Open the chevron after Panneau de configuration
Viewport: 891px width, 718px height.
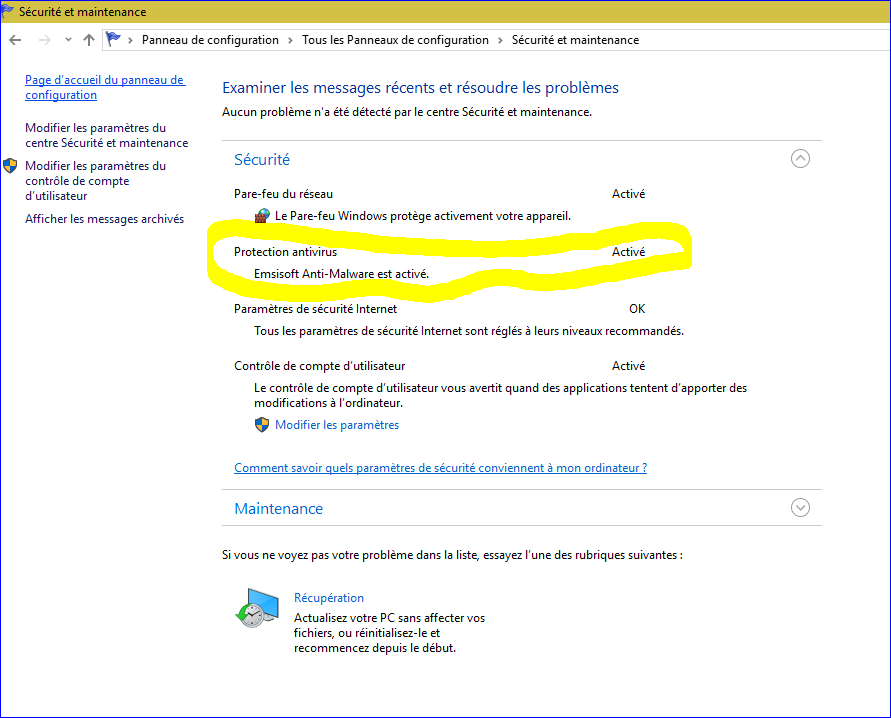tap(290, 40)
